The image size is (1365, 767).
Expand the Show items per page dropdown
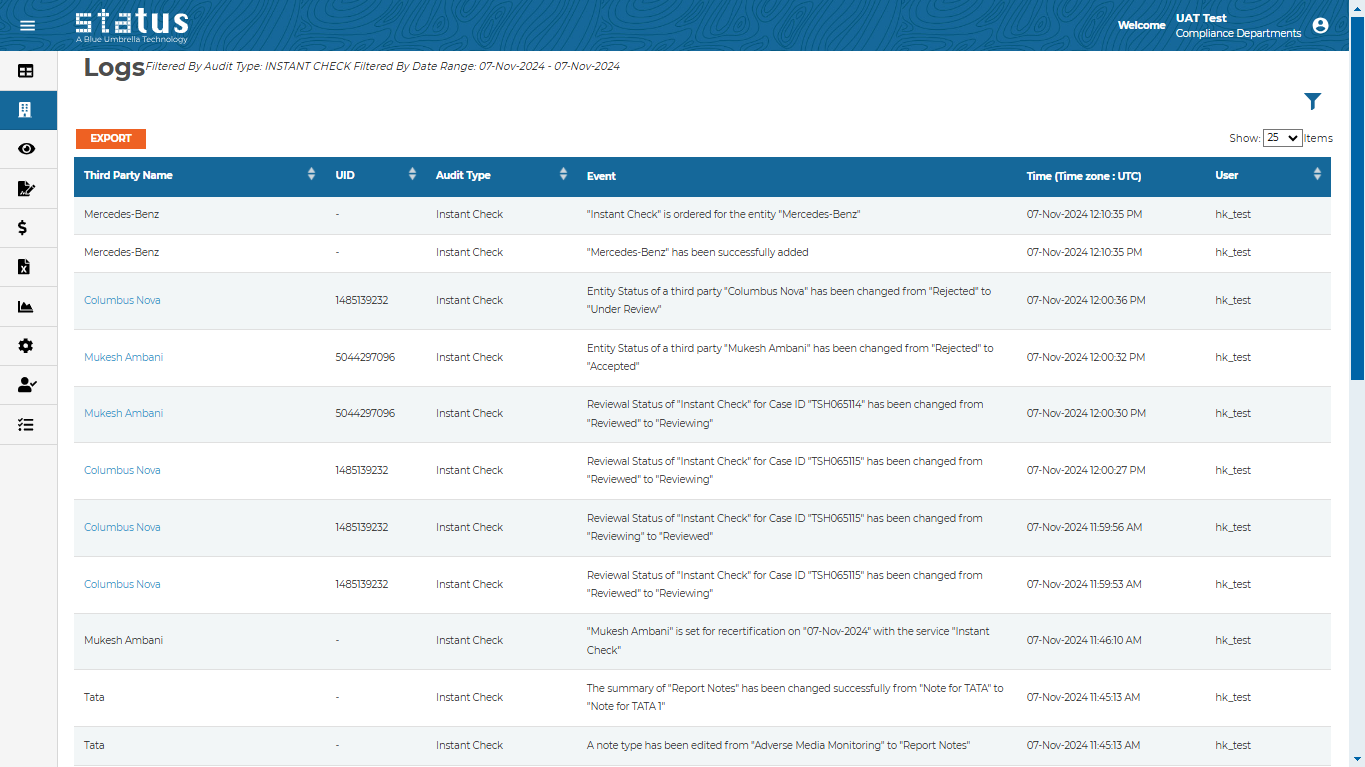pyautogui.click(x=1282, y=138)
